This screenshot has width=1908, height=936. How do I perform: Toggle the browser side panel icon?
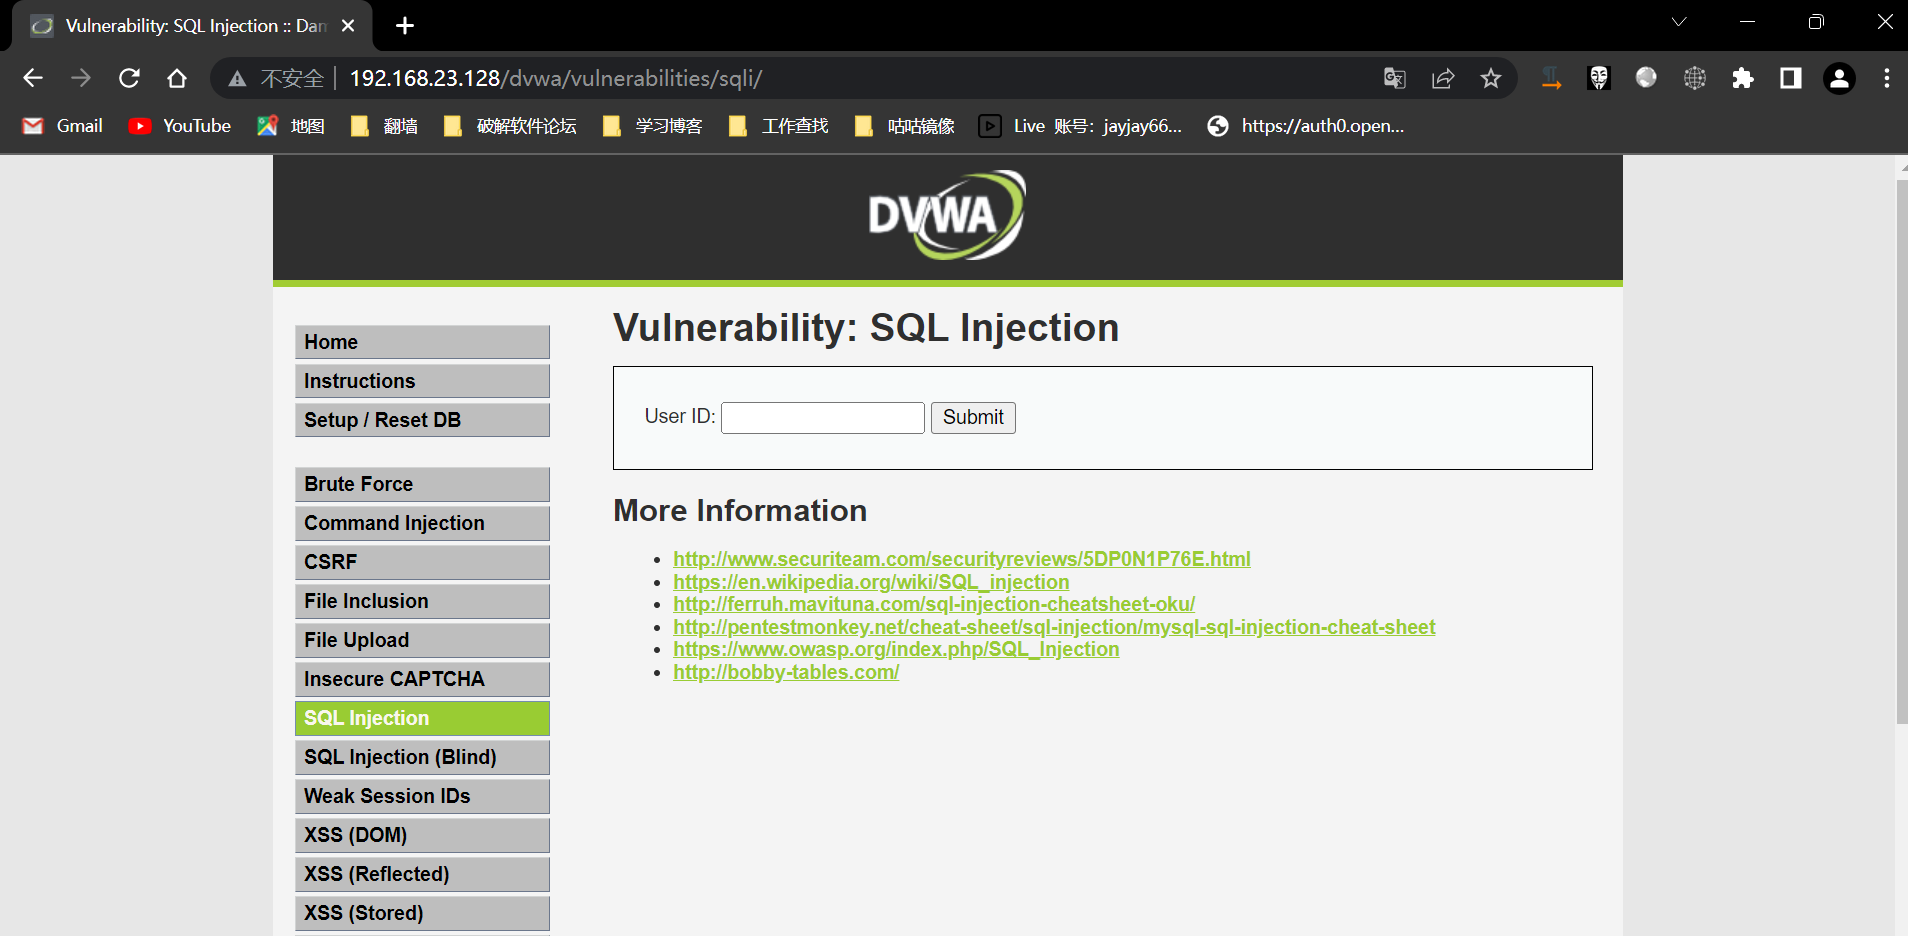point(1790,78)
